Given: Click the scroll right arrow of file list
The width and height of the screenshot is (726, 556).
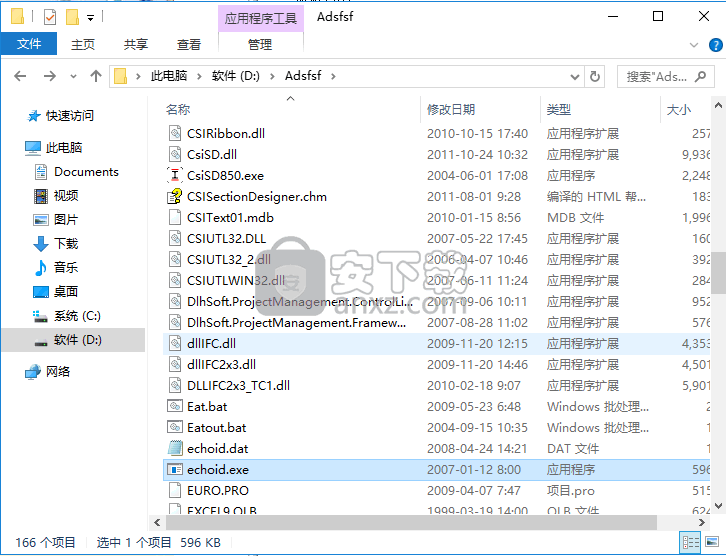Looking at the screenshot, I should (701, 523).
